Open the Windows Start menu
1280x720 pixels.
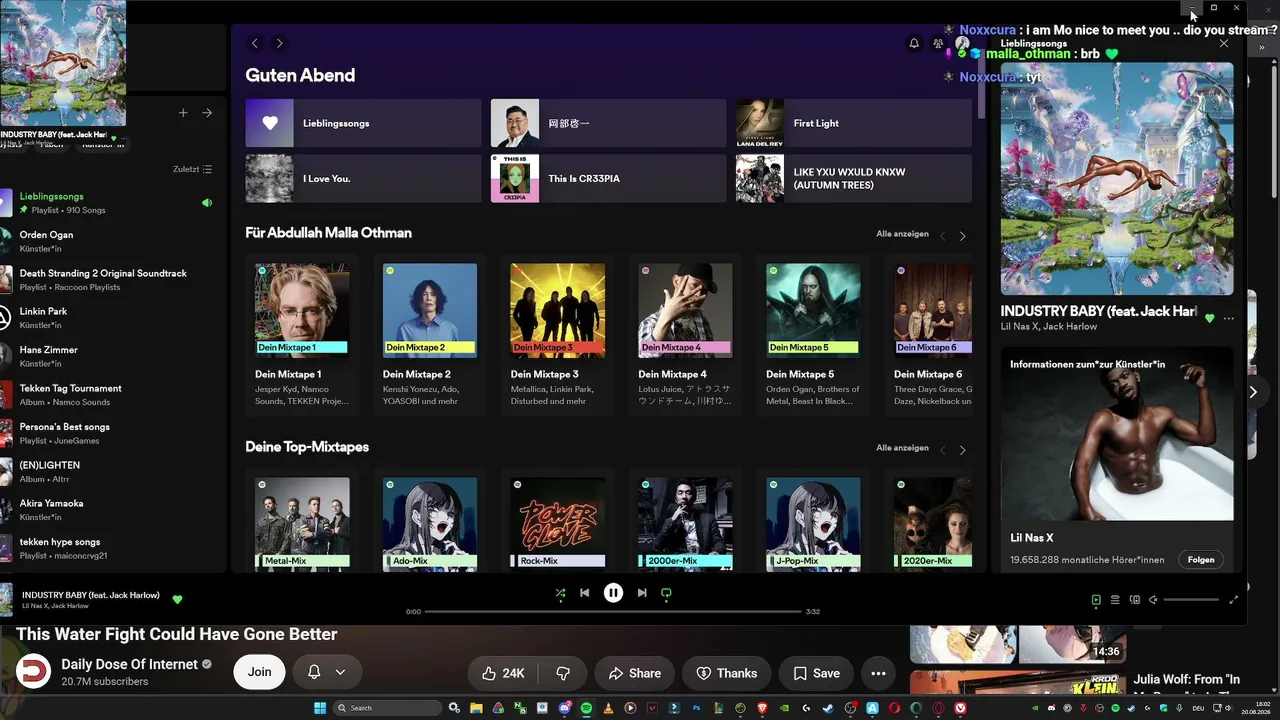320,708
